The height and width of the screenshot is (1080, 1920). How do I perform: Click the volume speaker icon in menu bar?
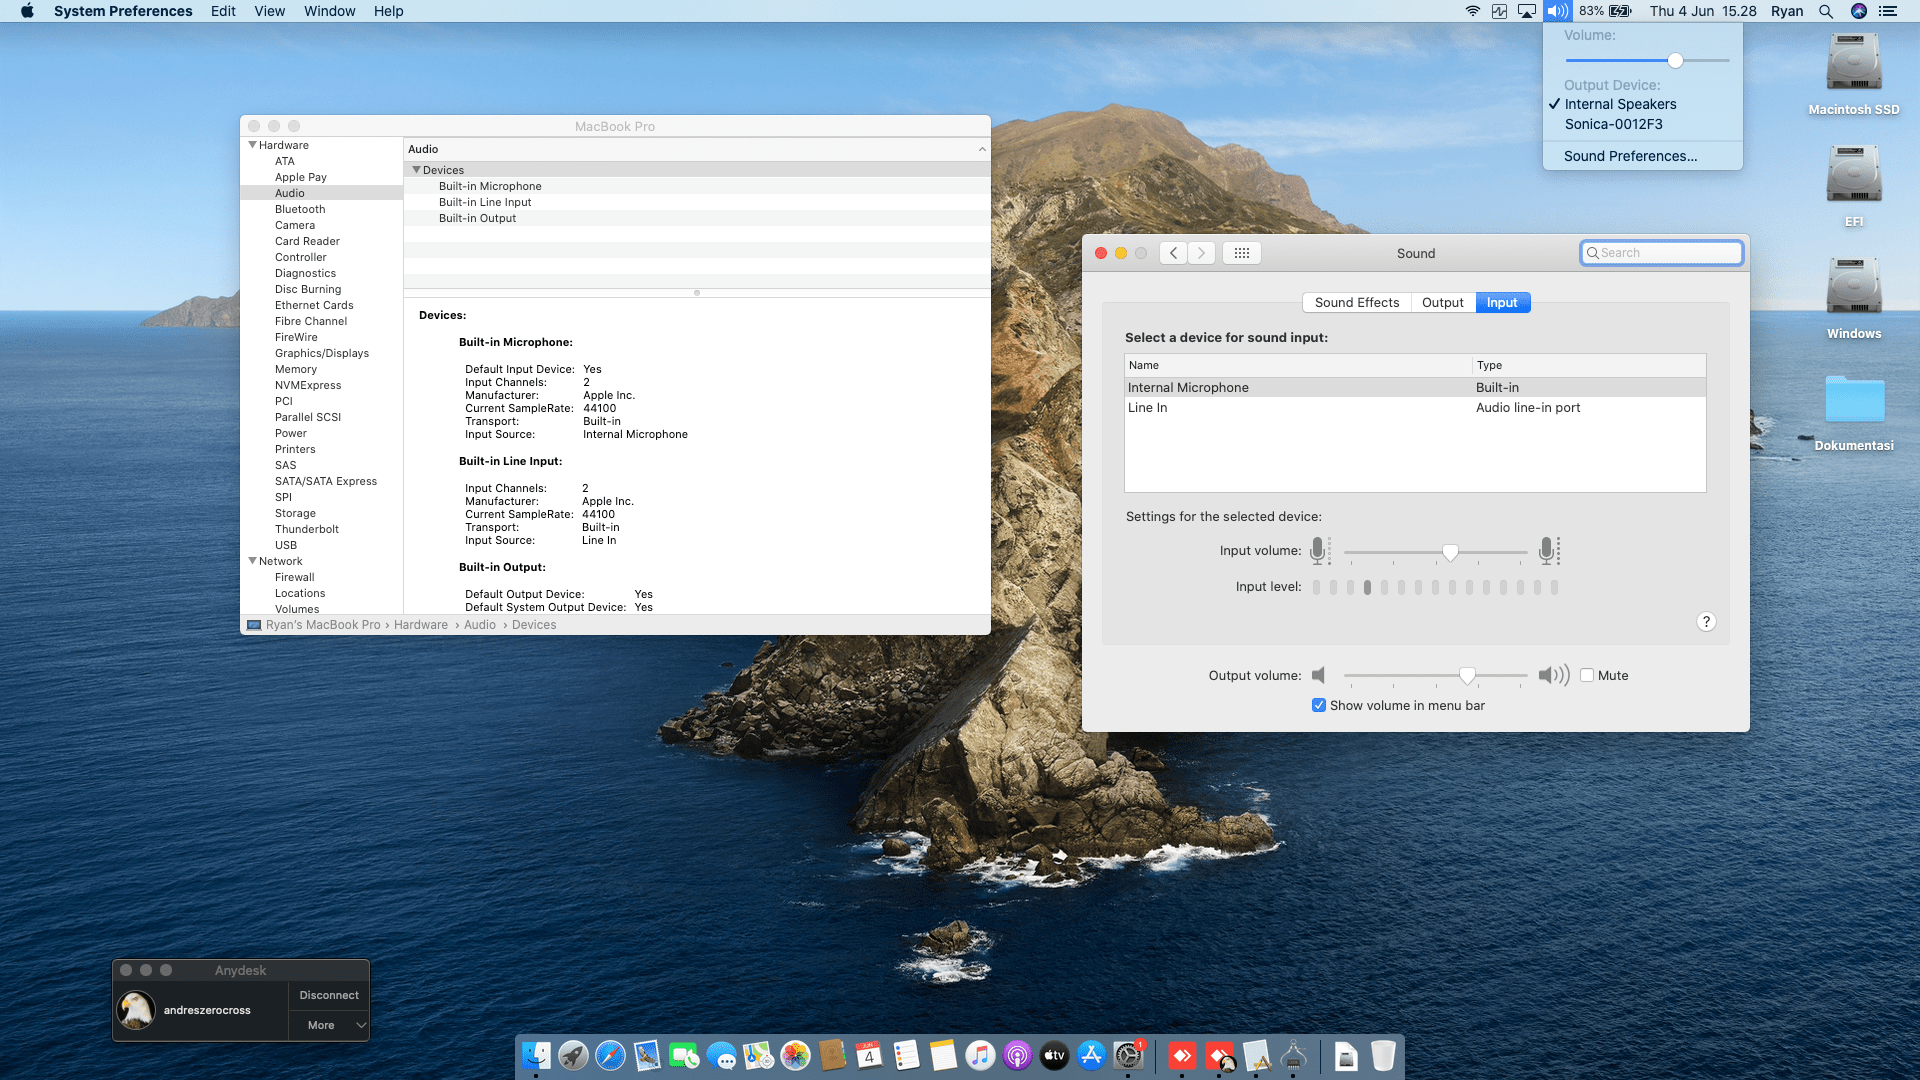(1557, 11)
